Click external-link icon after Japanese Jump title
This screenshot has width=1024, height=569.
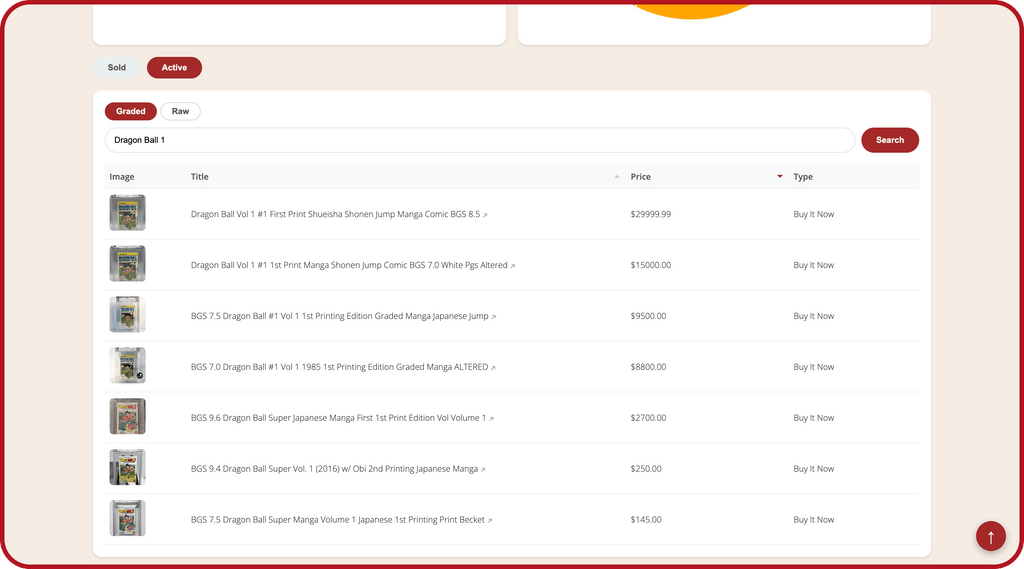494,317
